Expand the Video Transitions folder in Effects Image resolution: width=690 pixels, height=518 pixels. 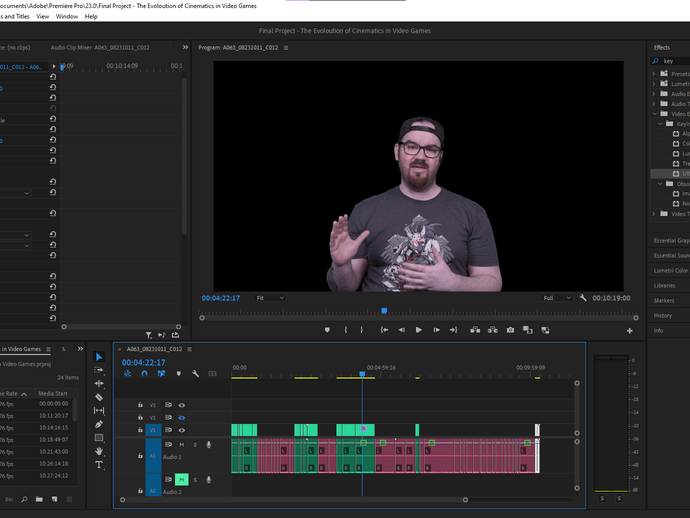pyautogui.click(x=656, y=214)
